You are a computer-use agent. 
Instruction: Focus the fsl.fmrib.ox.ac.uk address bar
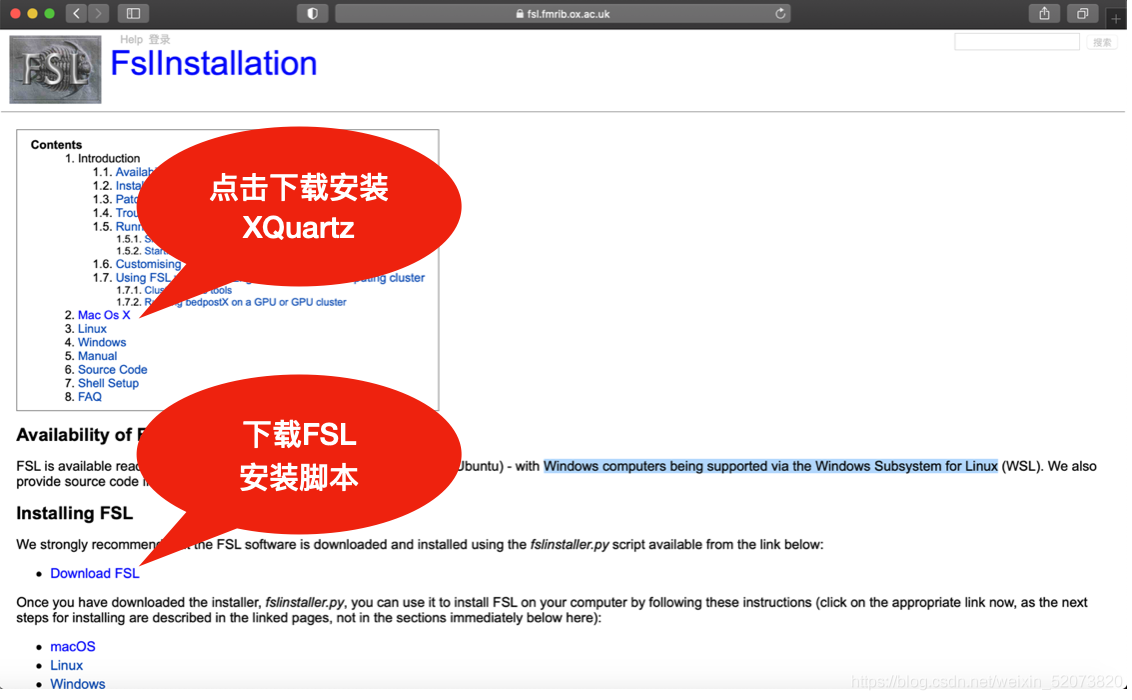pos(562,14)
